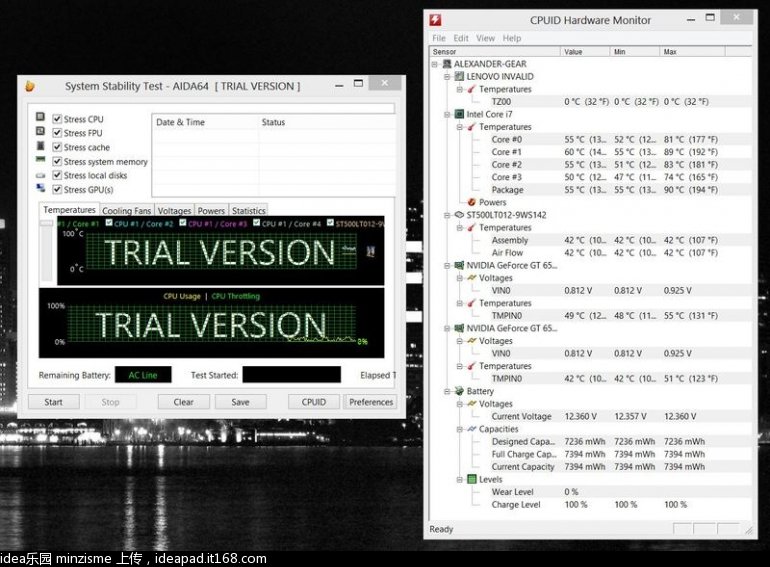Click the AIDA64 flame icon in title bar

pos(30,86)
